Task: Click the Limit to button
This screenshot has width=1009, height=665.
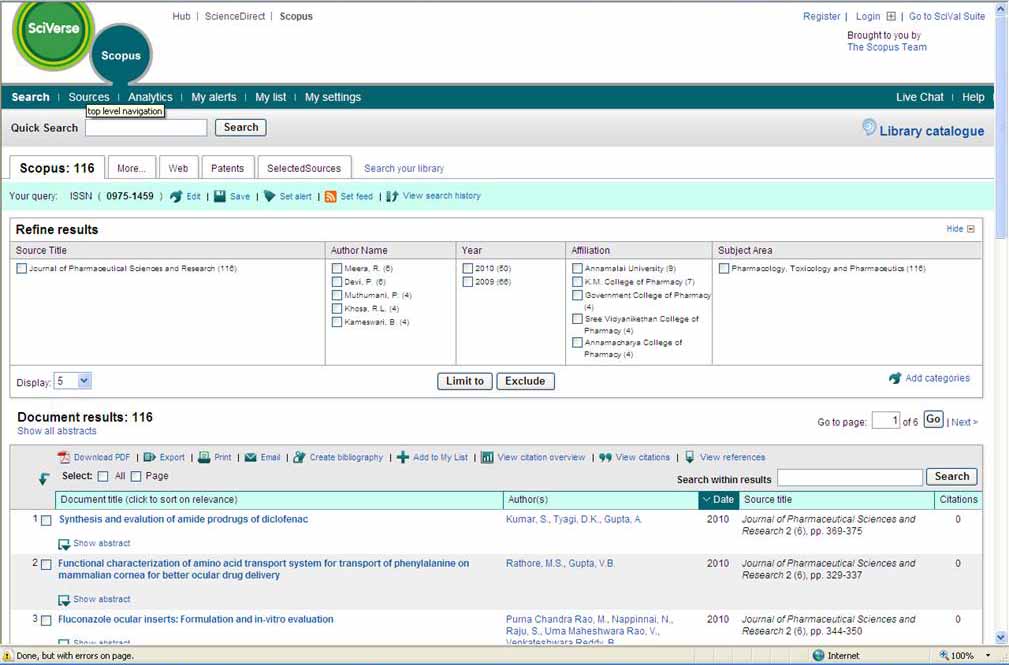Action: click(x=465, y=381)
